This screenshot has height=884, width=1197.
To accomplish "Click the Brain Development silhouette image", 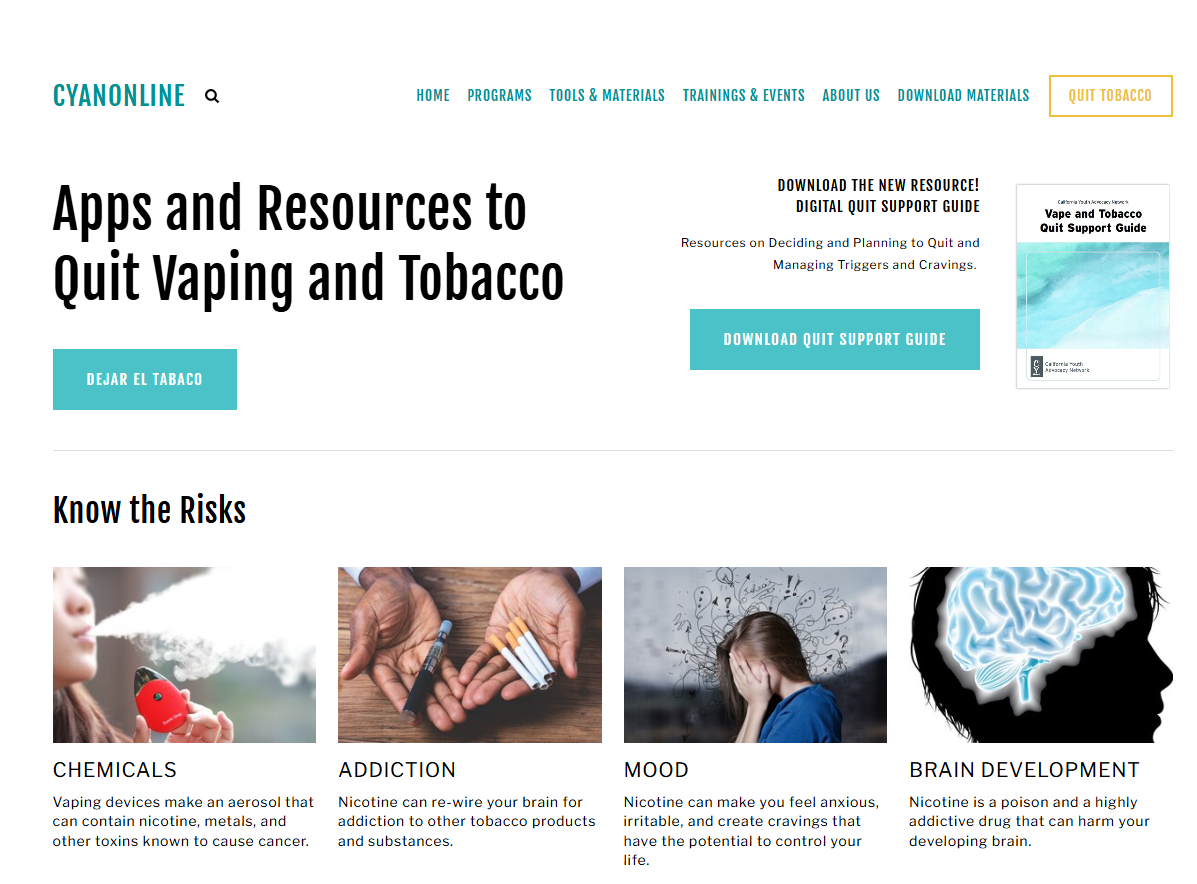I will 1041,655.
